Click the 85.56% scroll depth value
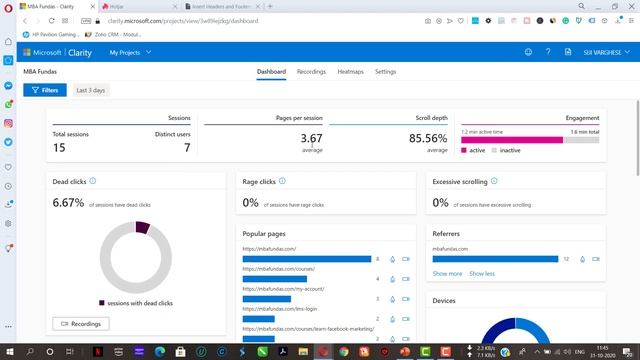640x360 pixels. pyautogui.click(x=428, y=138)
